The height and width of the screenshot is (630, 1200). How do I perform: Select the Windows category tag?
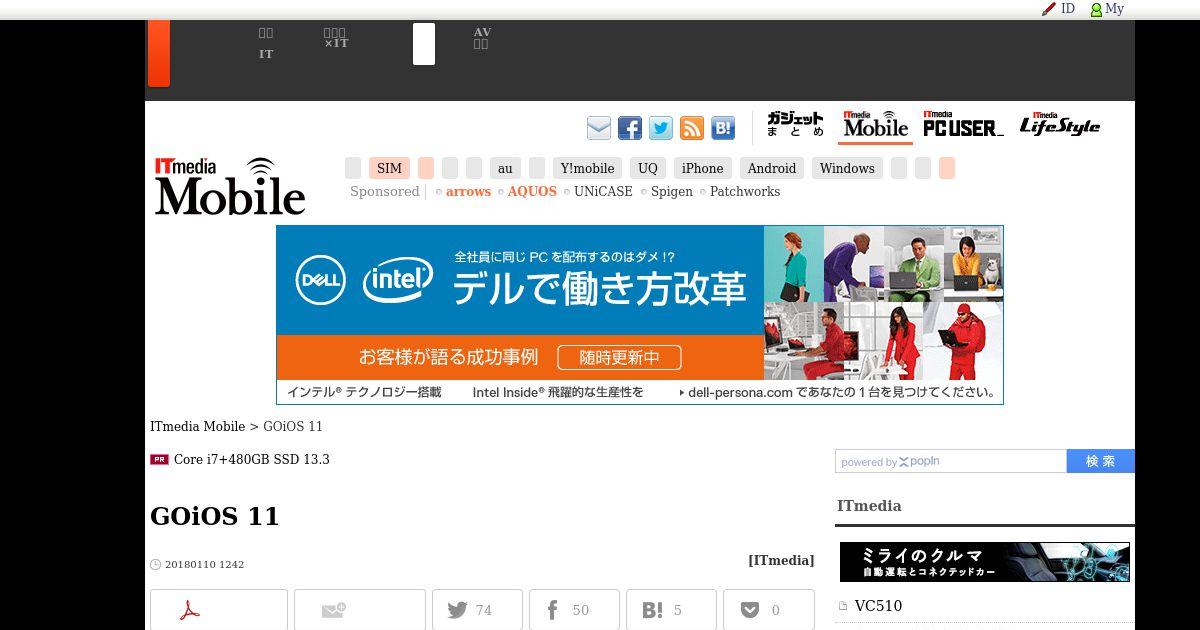tap(847, 168)
